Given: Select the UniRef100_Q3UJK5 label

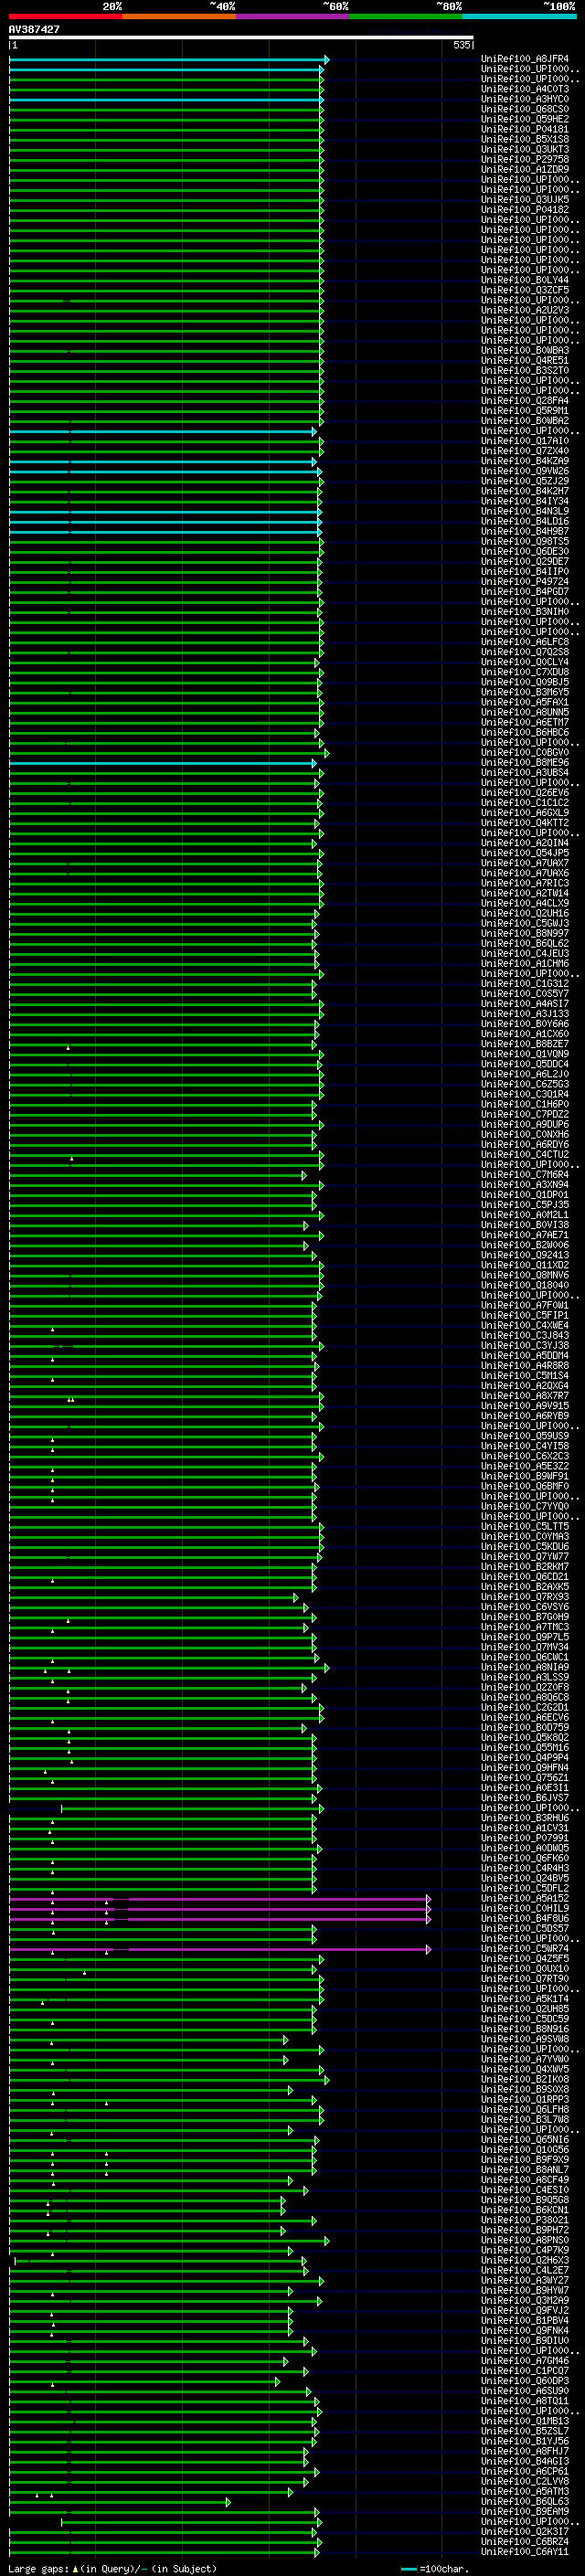Looking at the screenshot, I should (525, 199).
